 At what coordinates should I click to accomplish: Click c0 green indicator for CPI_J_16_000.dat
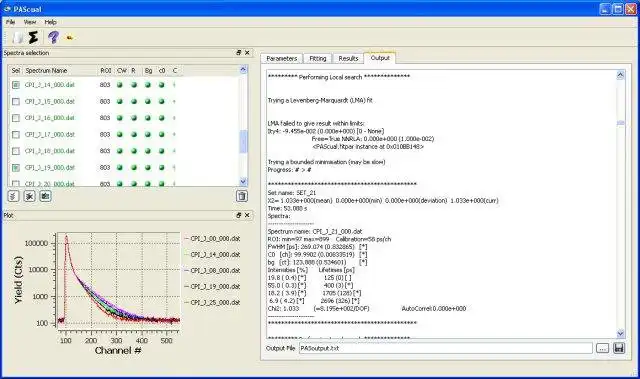(x=162, y=118)
